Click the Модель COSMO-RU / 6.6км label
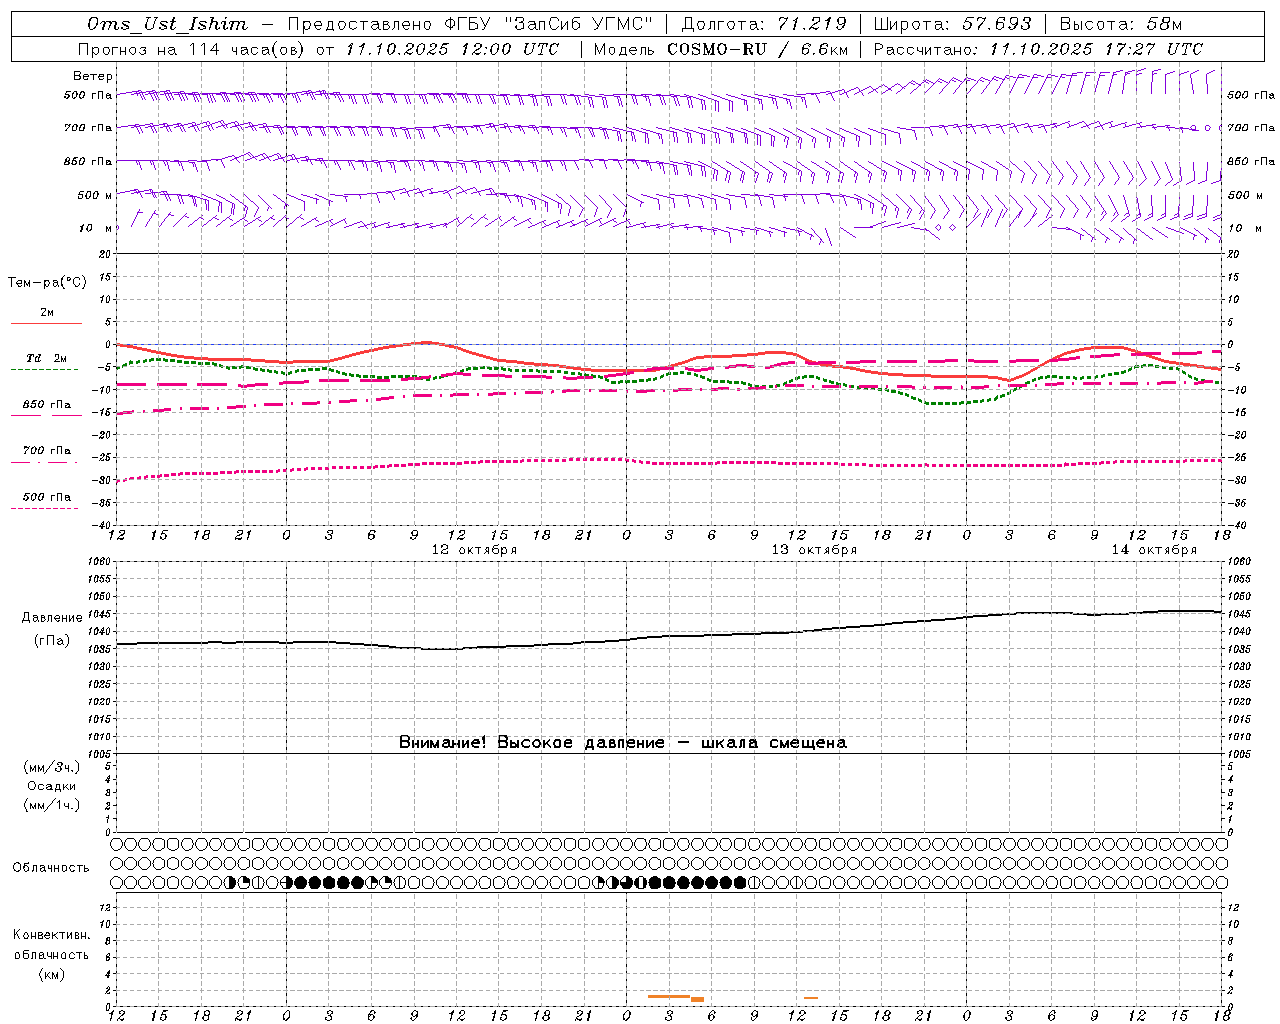Screen dimensions: 1280x1024 tap(721, 49)
